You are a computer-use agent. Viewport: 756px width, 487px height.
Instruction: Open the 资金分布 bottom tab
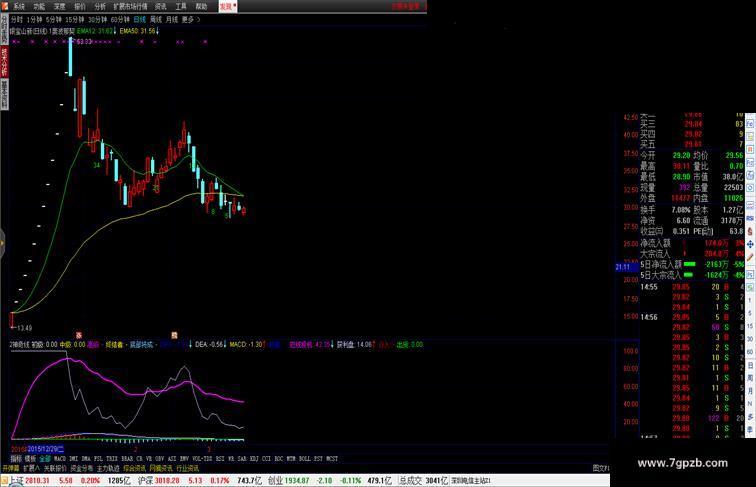81,468
